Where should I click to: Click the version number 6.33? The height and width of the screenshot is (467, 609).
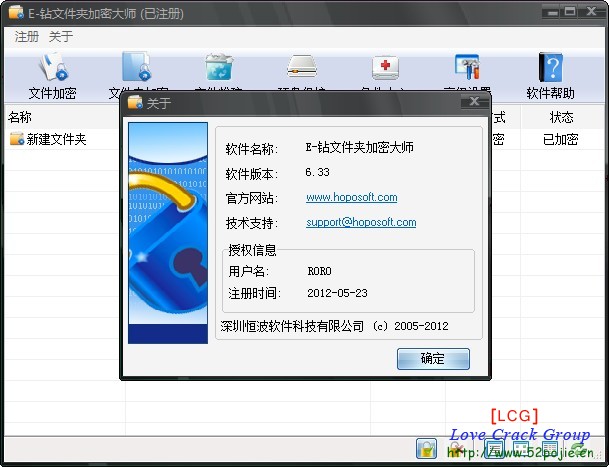[x=317, y=172]
